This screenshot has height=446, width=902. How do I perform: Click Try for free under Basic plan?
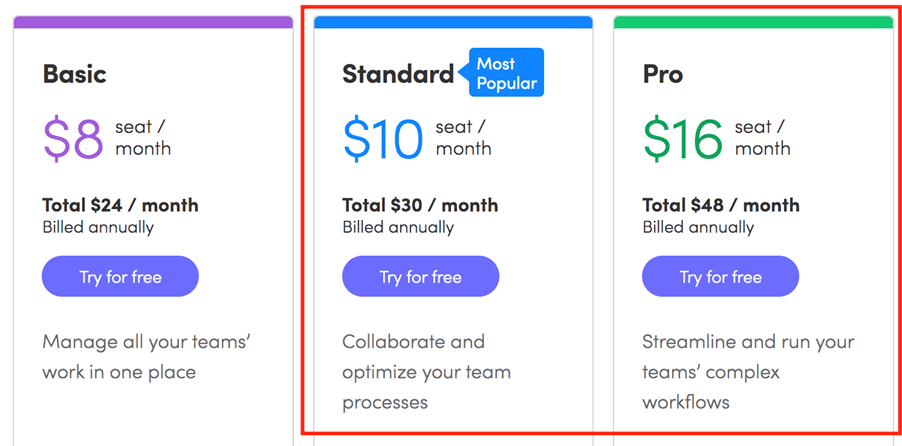point(120,277)
